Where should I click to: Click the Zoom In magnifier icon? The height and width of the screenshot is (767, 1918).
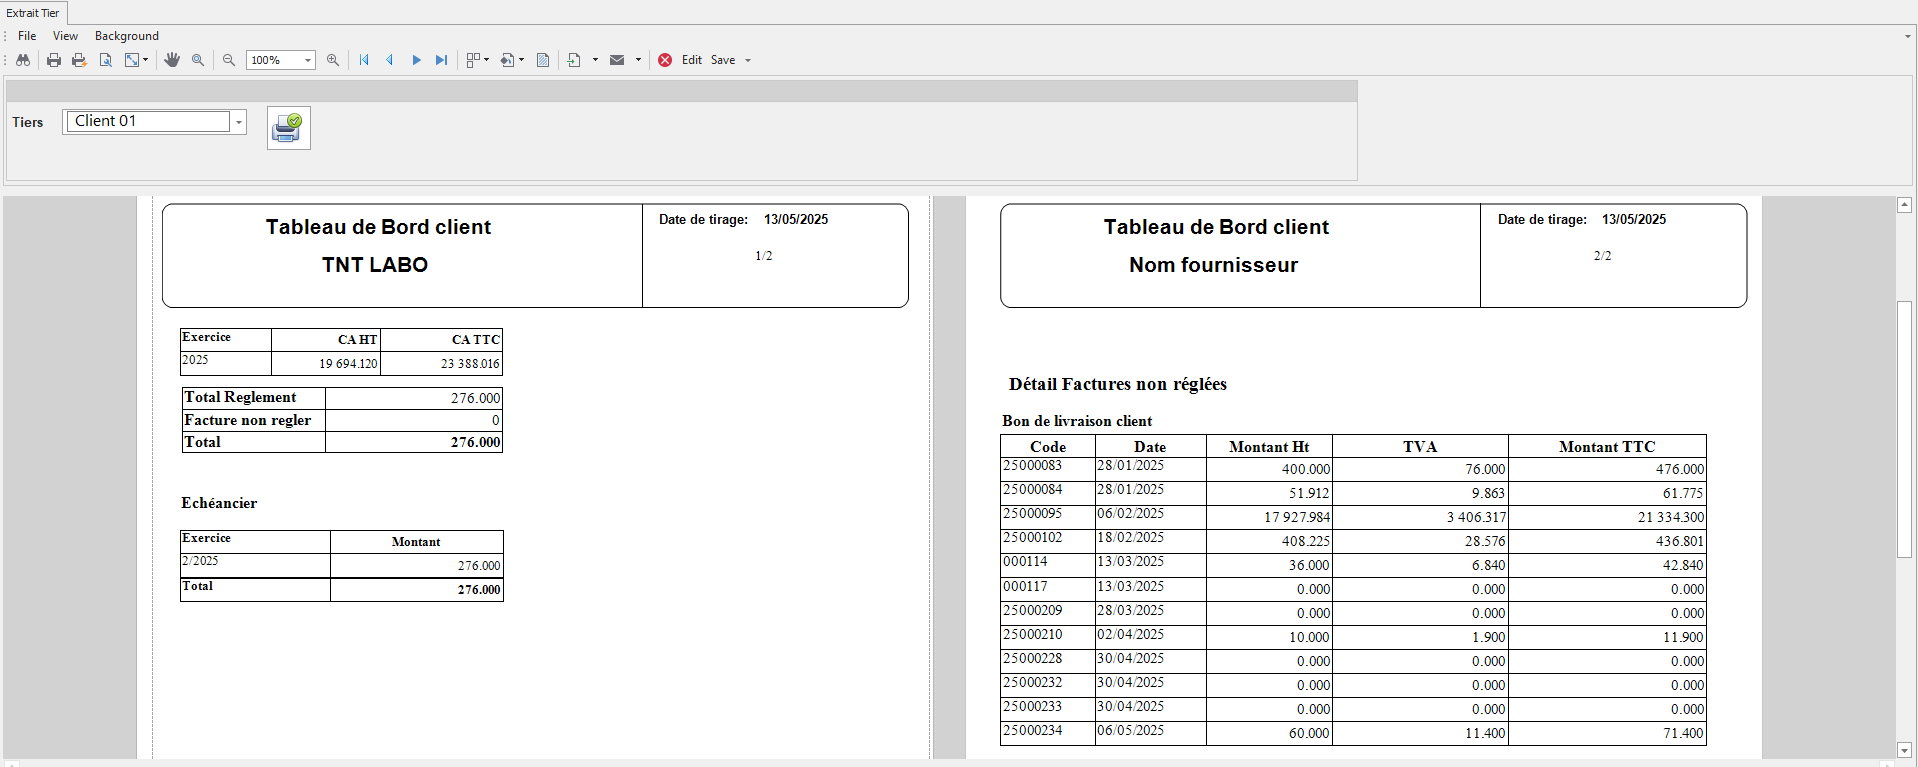click(x=333, y=60)
